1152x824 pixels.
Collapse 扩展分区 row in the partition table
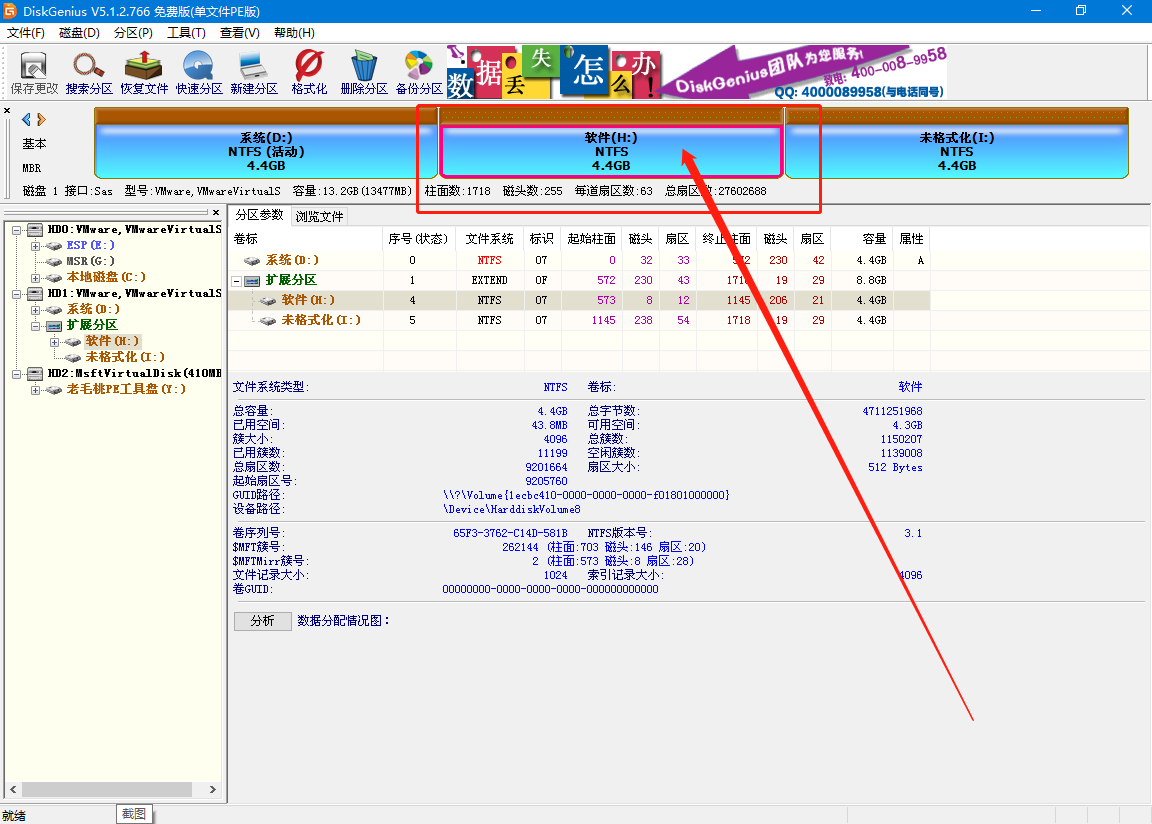pos(237,281)
